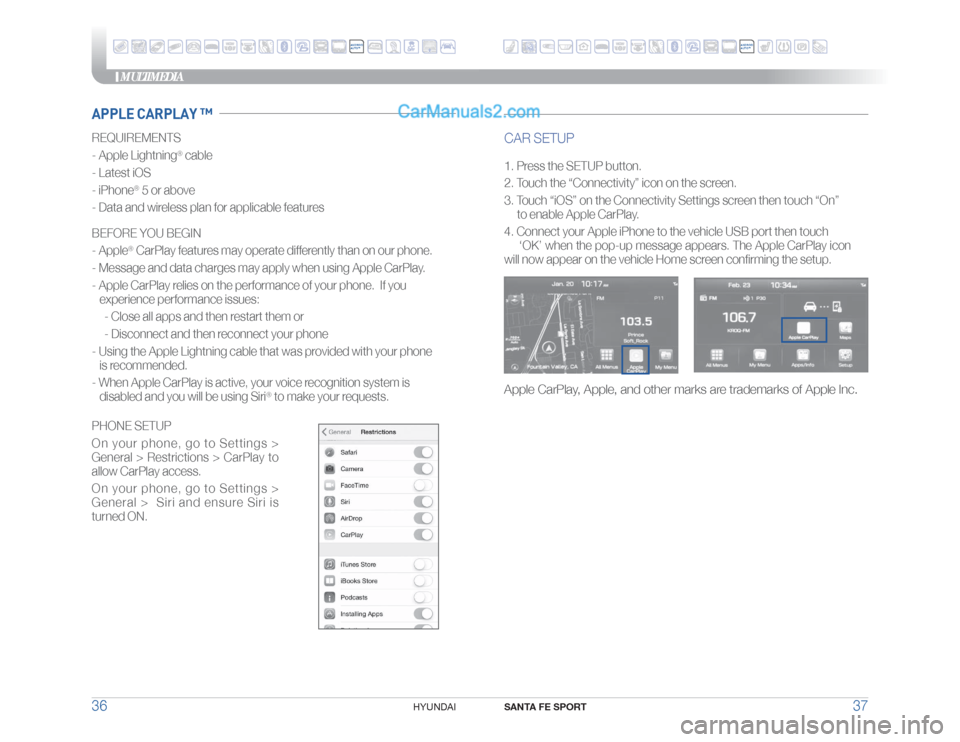Turn on the Podcasts switch
Viewport: 960px width, 742px height.
tap(423, 598)
